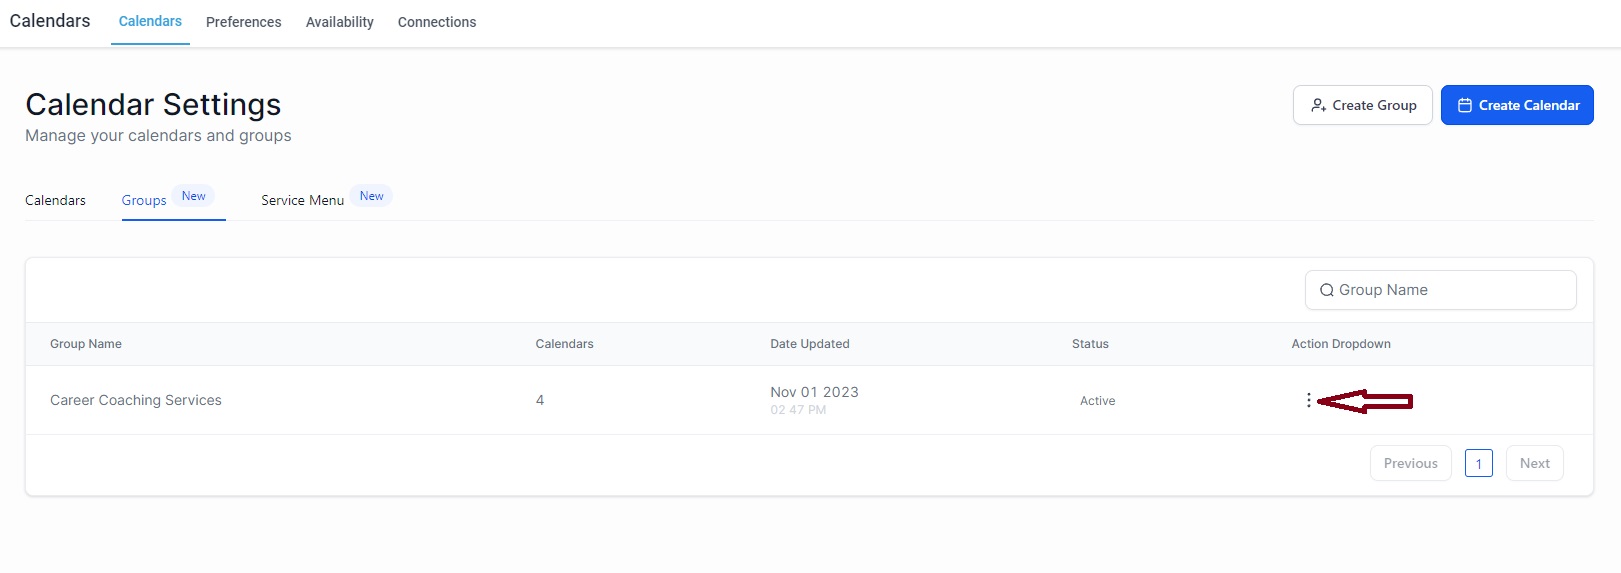Select the Groups sub-tab

click(144, 200)
